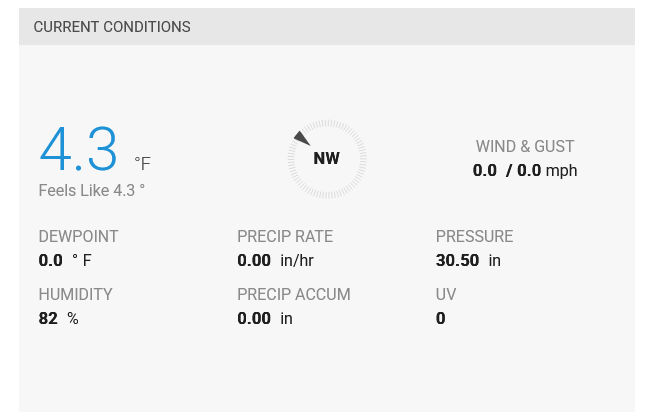645x412 pixels.
Task: Click the large 4.3 temperature reading
Action: point(79,150)
